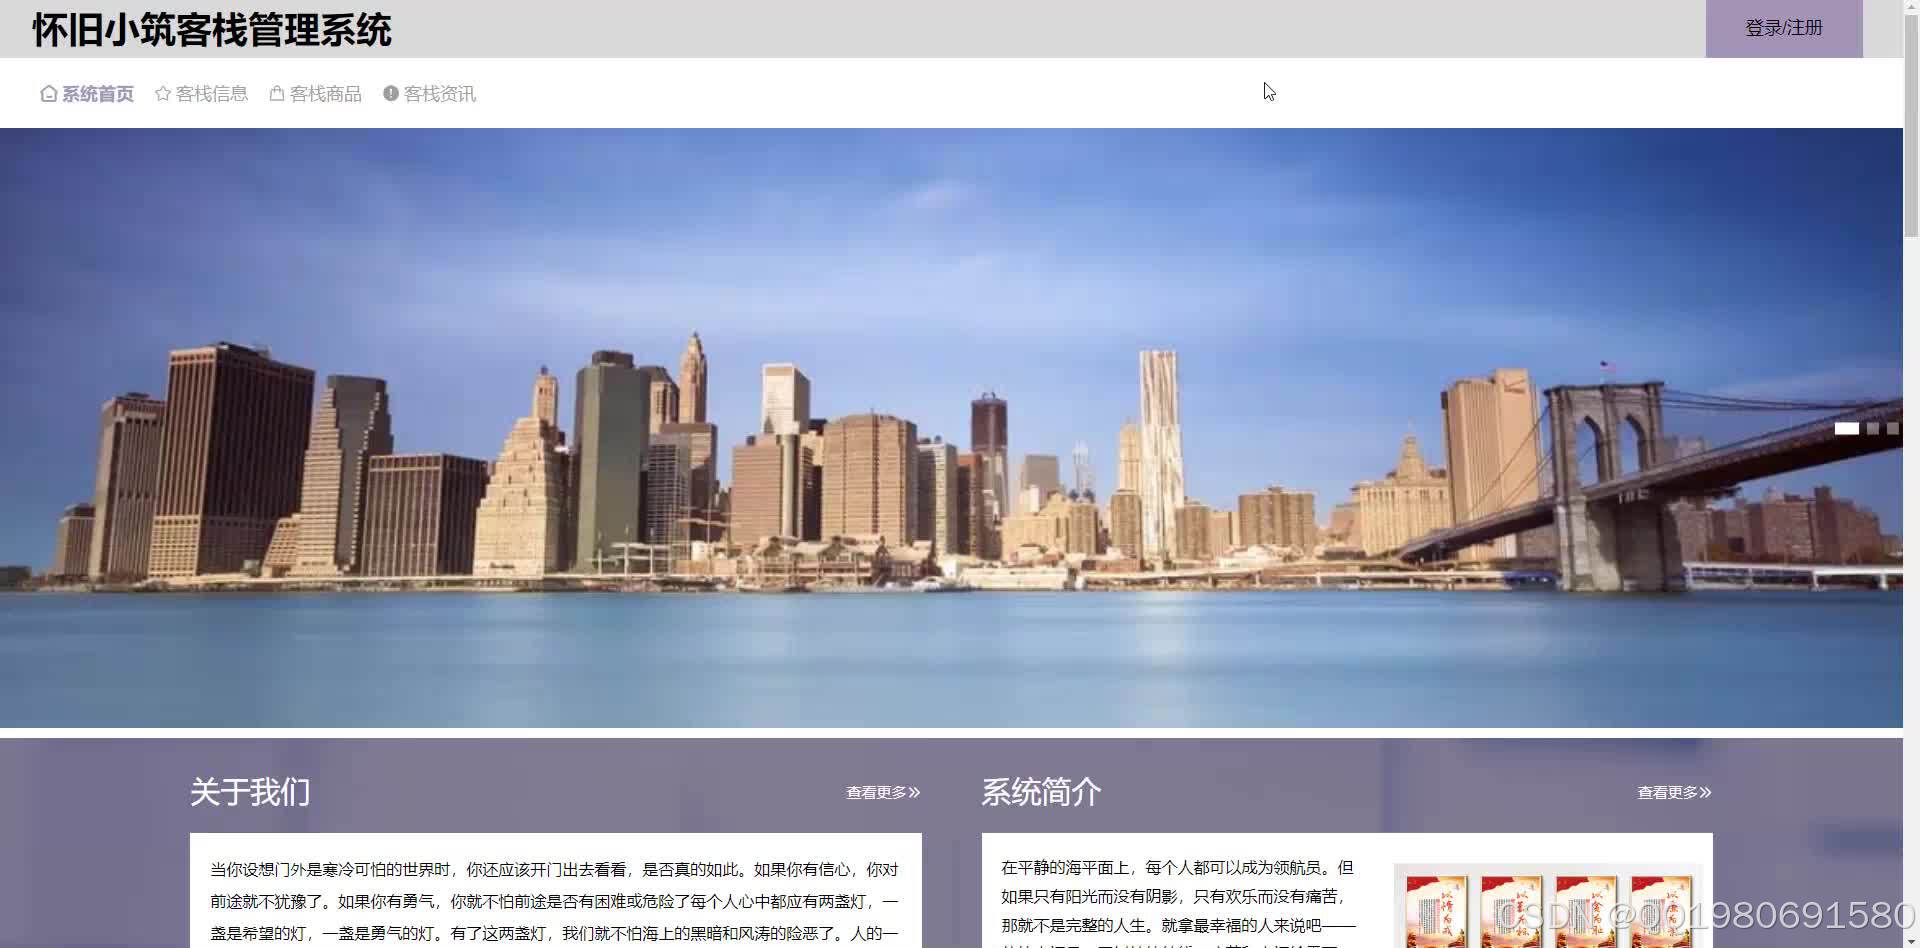Viewport: 1920px width, 948px height.
Task: Click the scrollbar up arrow
Action: click(1912, 8)
